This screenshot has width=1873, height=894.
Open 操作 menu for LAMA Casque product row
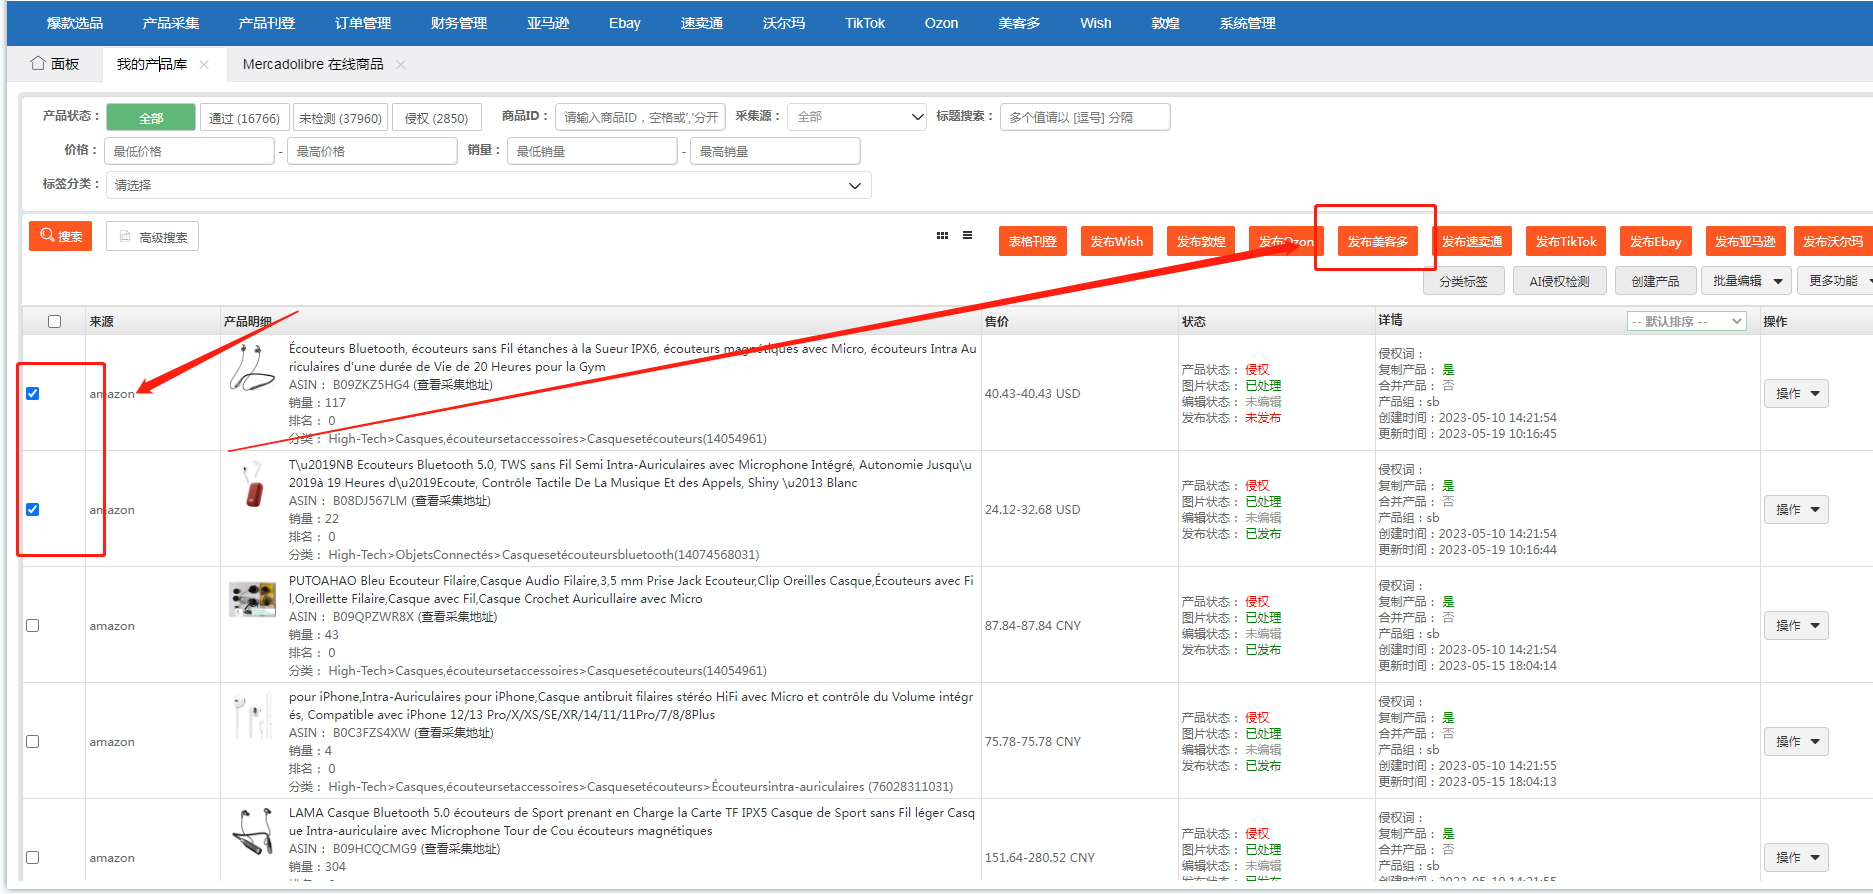(x=1796, y=857)
